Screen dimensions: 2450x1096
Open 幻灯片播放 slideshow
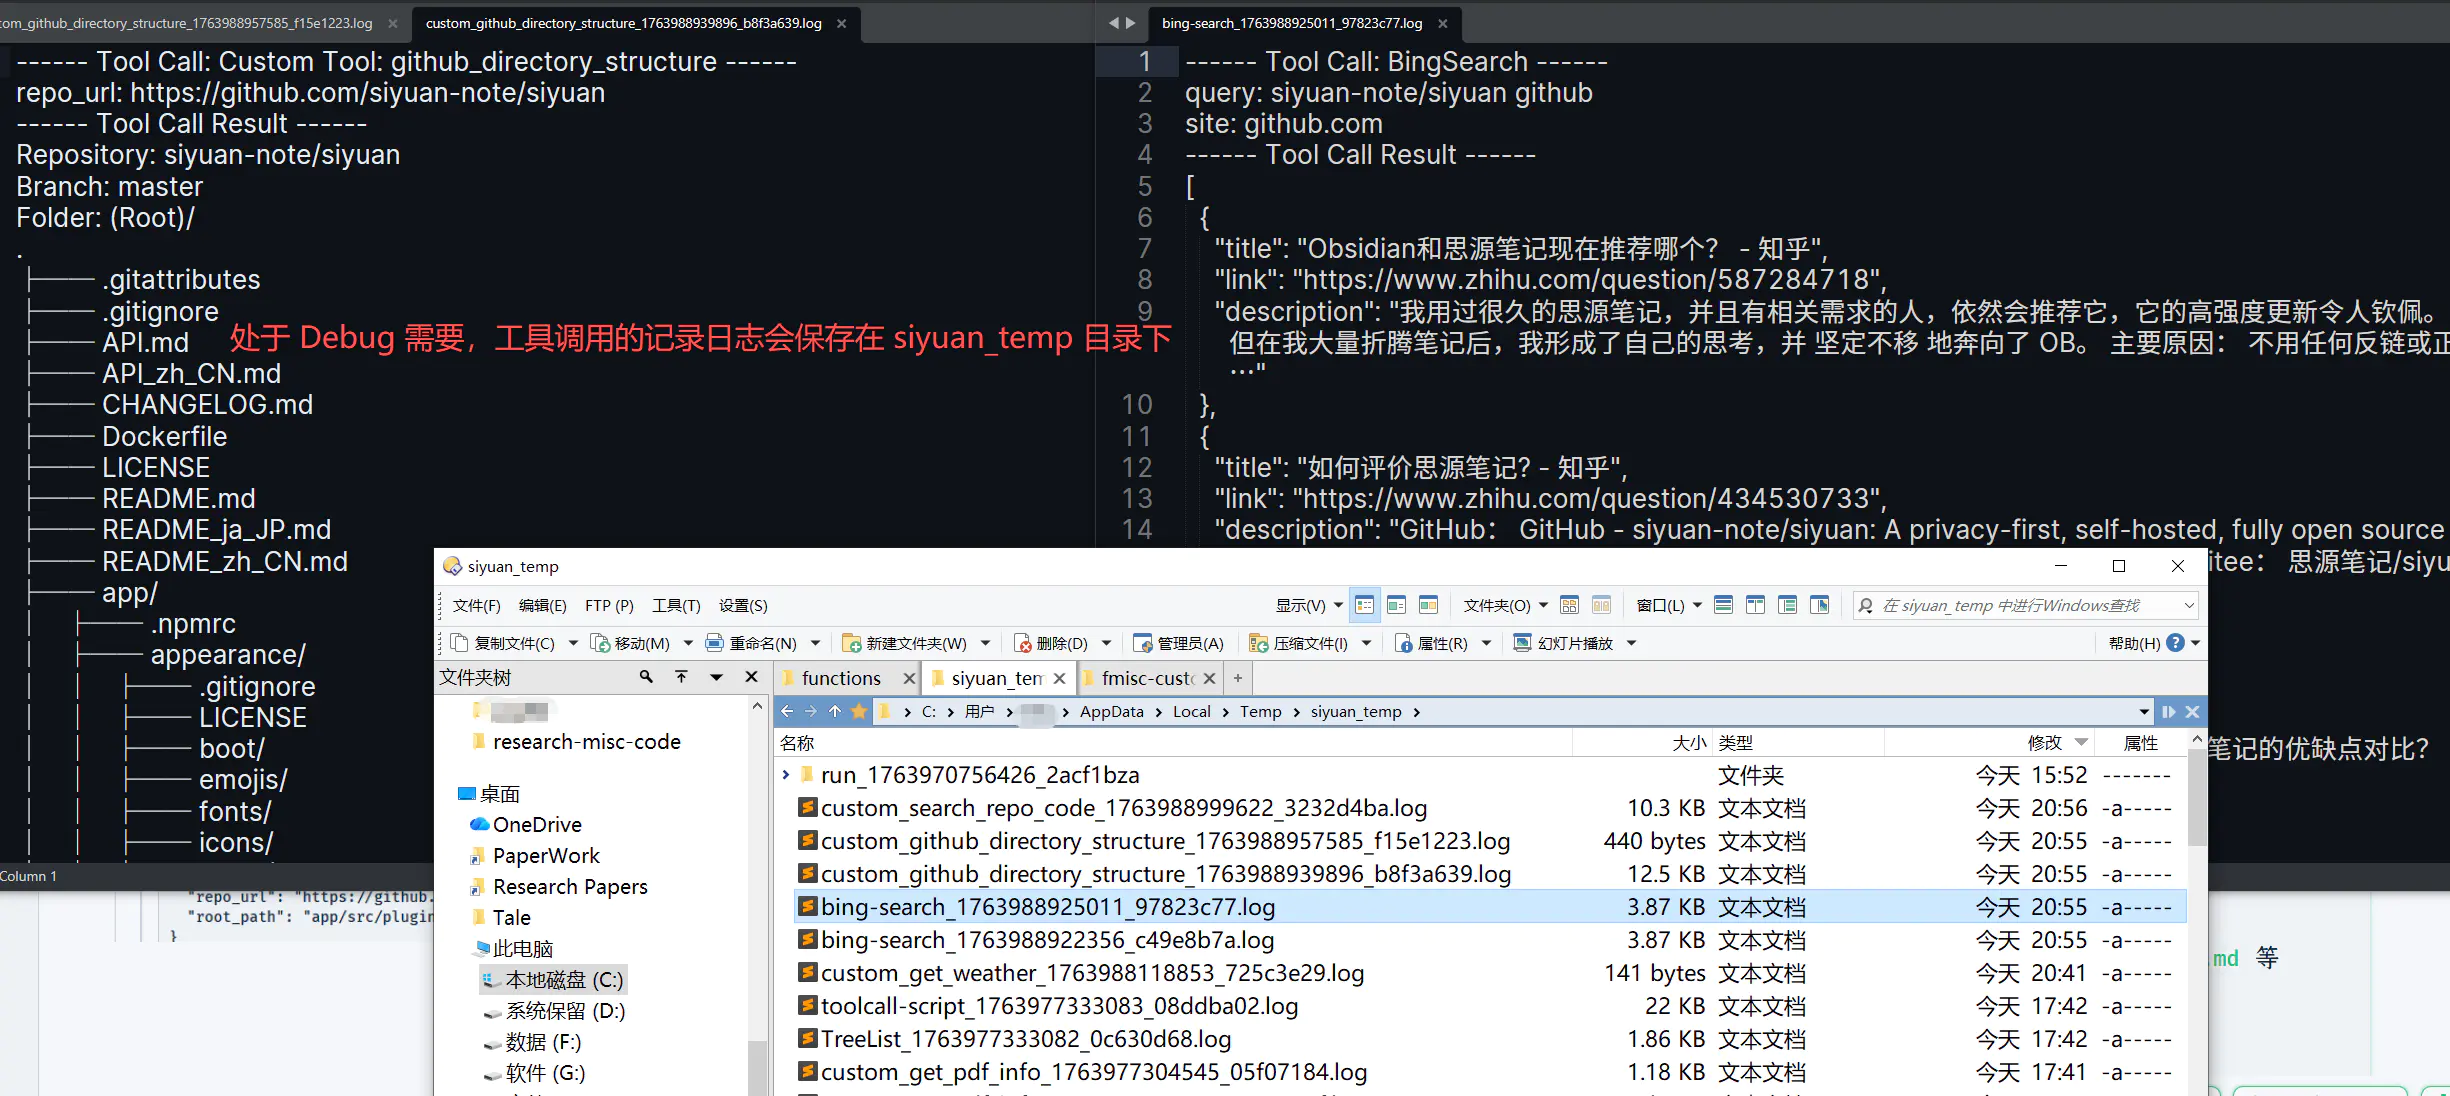[1564, 643]
